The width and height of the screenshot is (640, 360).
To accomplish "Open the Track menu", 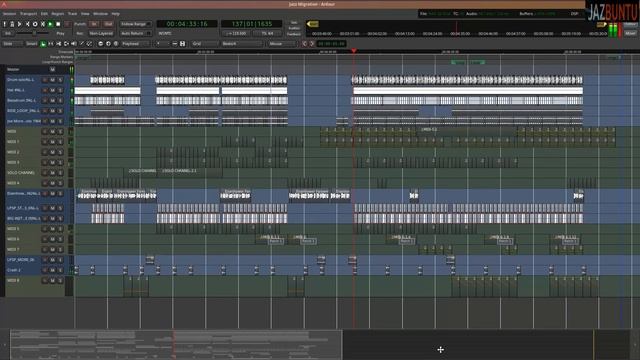I will [x=72, y=14].
